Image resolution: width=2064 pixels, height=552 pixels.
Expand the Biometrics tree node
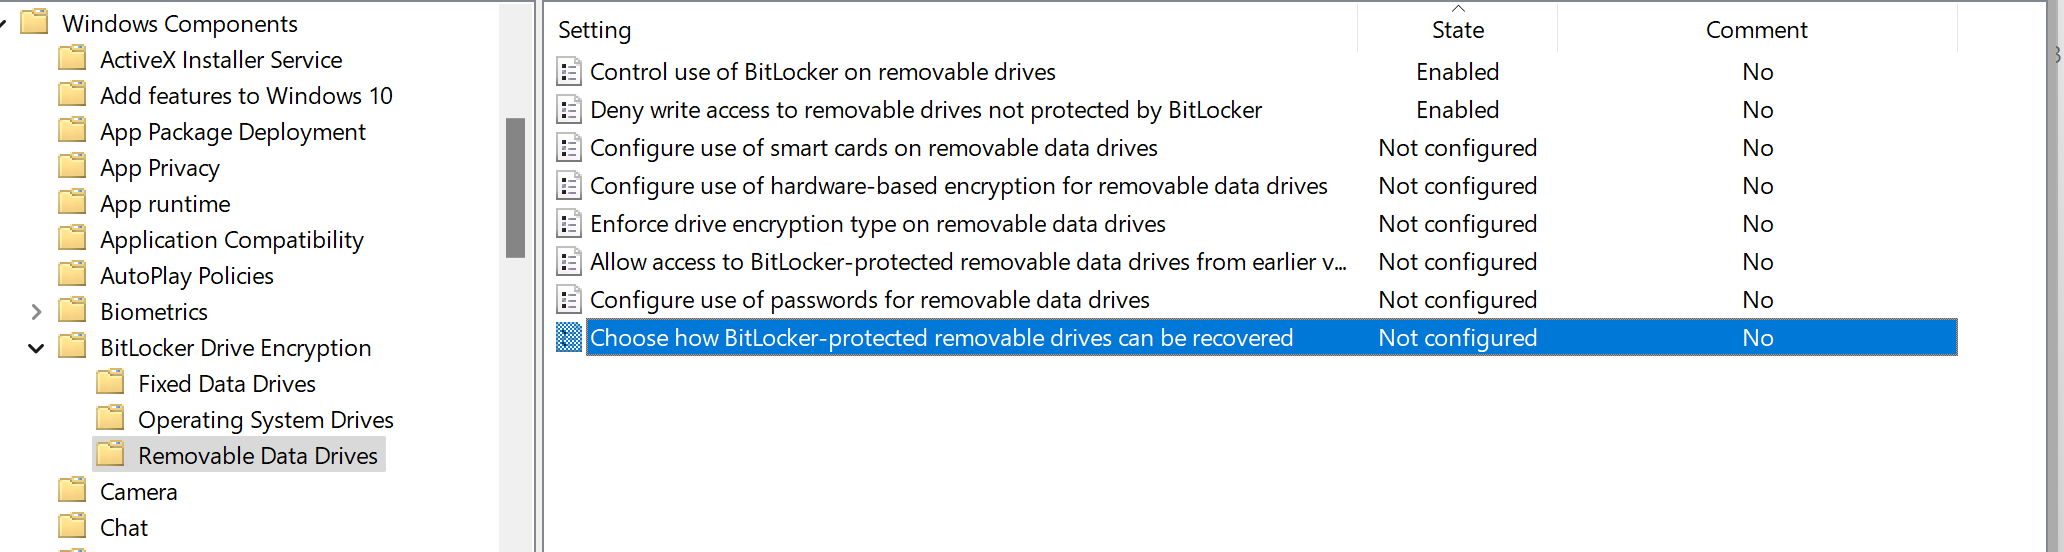[36, 312]
